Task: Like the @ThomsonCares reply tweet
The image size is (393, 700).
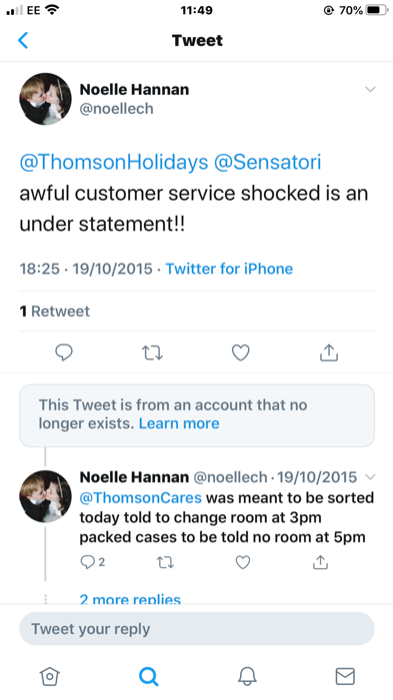Action: tap(242, 562)
